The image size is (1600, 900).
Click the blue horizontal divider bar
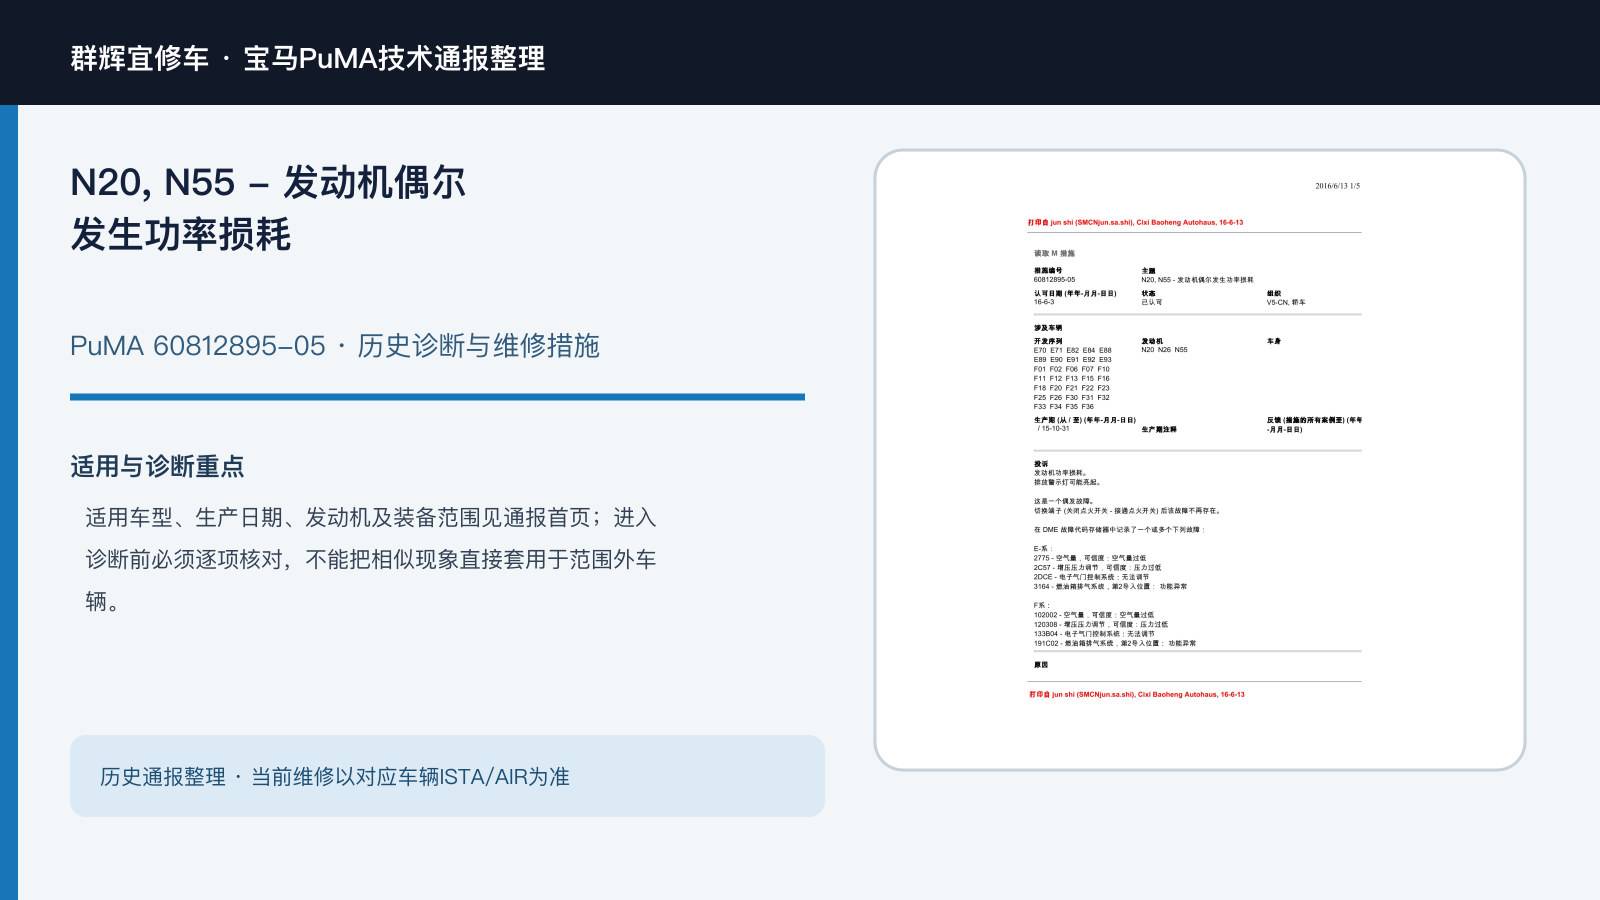click(437, 397)
